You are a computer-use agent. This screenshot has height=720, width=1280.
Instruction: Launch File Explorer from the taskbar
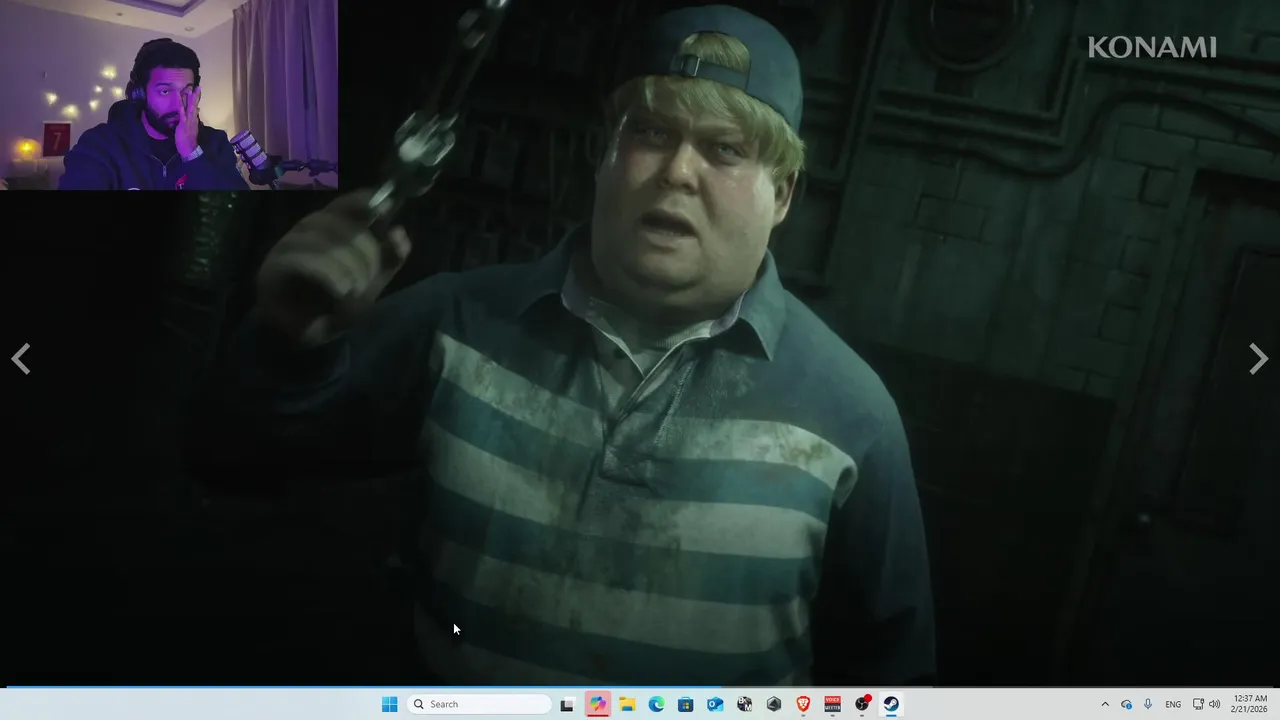(627, 704)
